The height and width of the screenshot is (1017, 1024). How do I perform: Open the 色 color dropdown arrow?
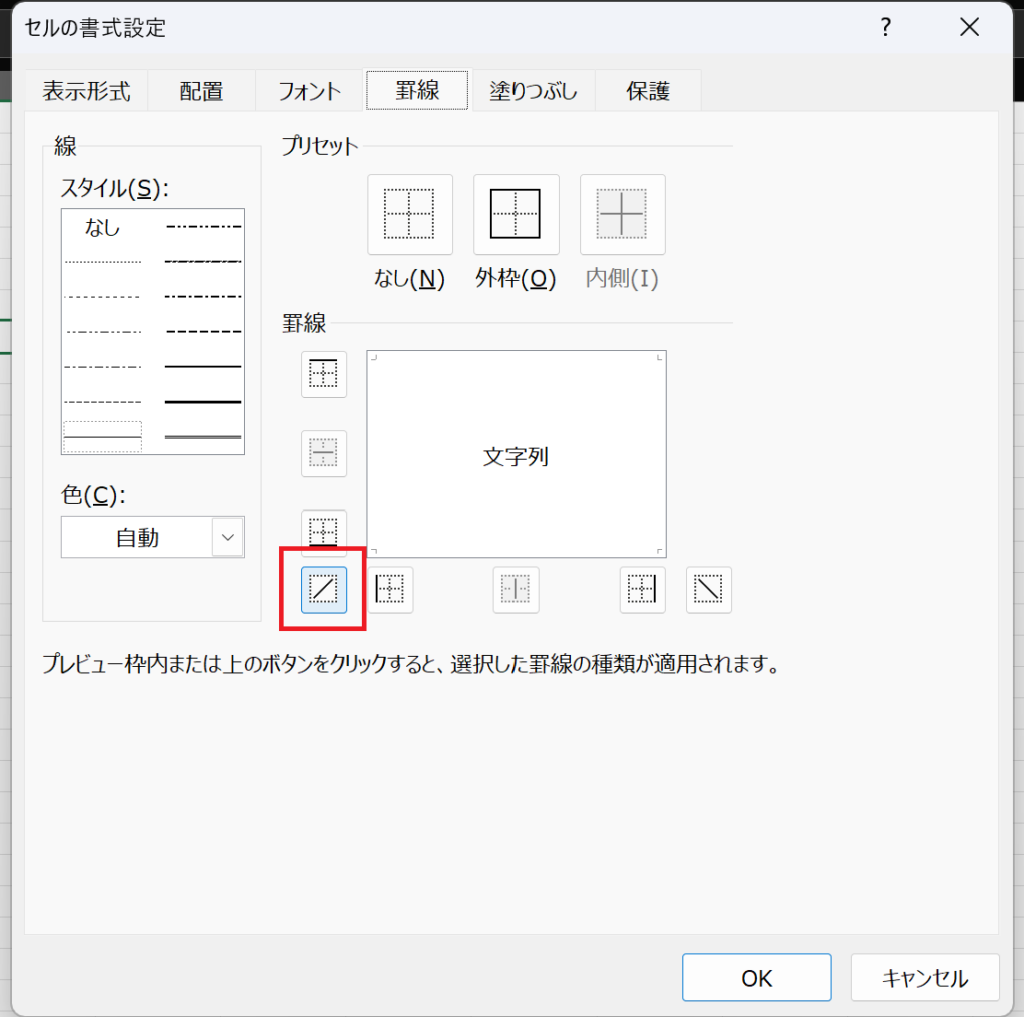tap(228, 538)
